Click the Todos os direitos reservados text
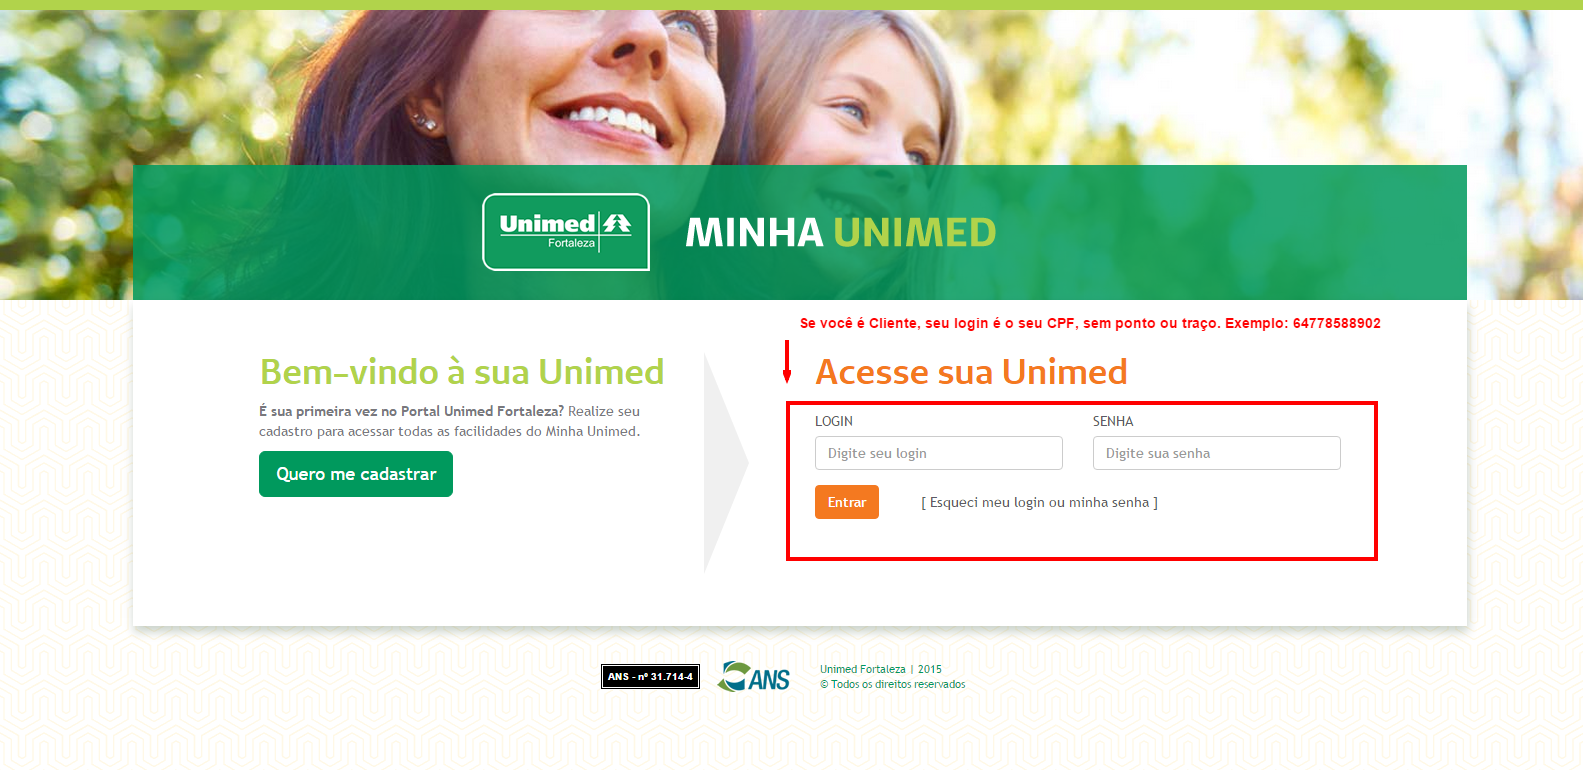This screenshot has height=770, width=1583. pos(893,685)
